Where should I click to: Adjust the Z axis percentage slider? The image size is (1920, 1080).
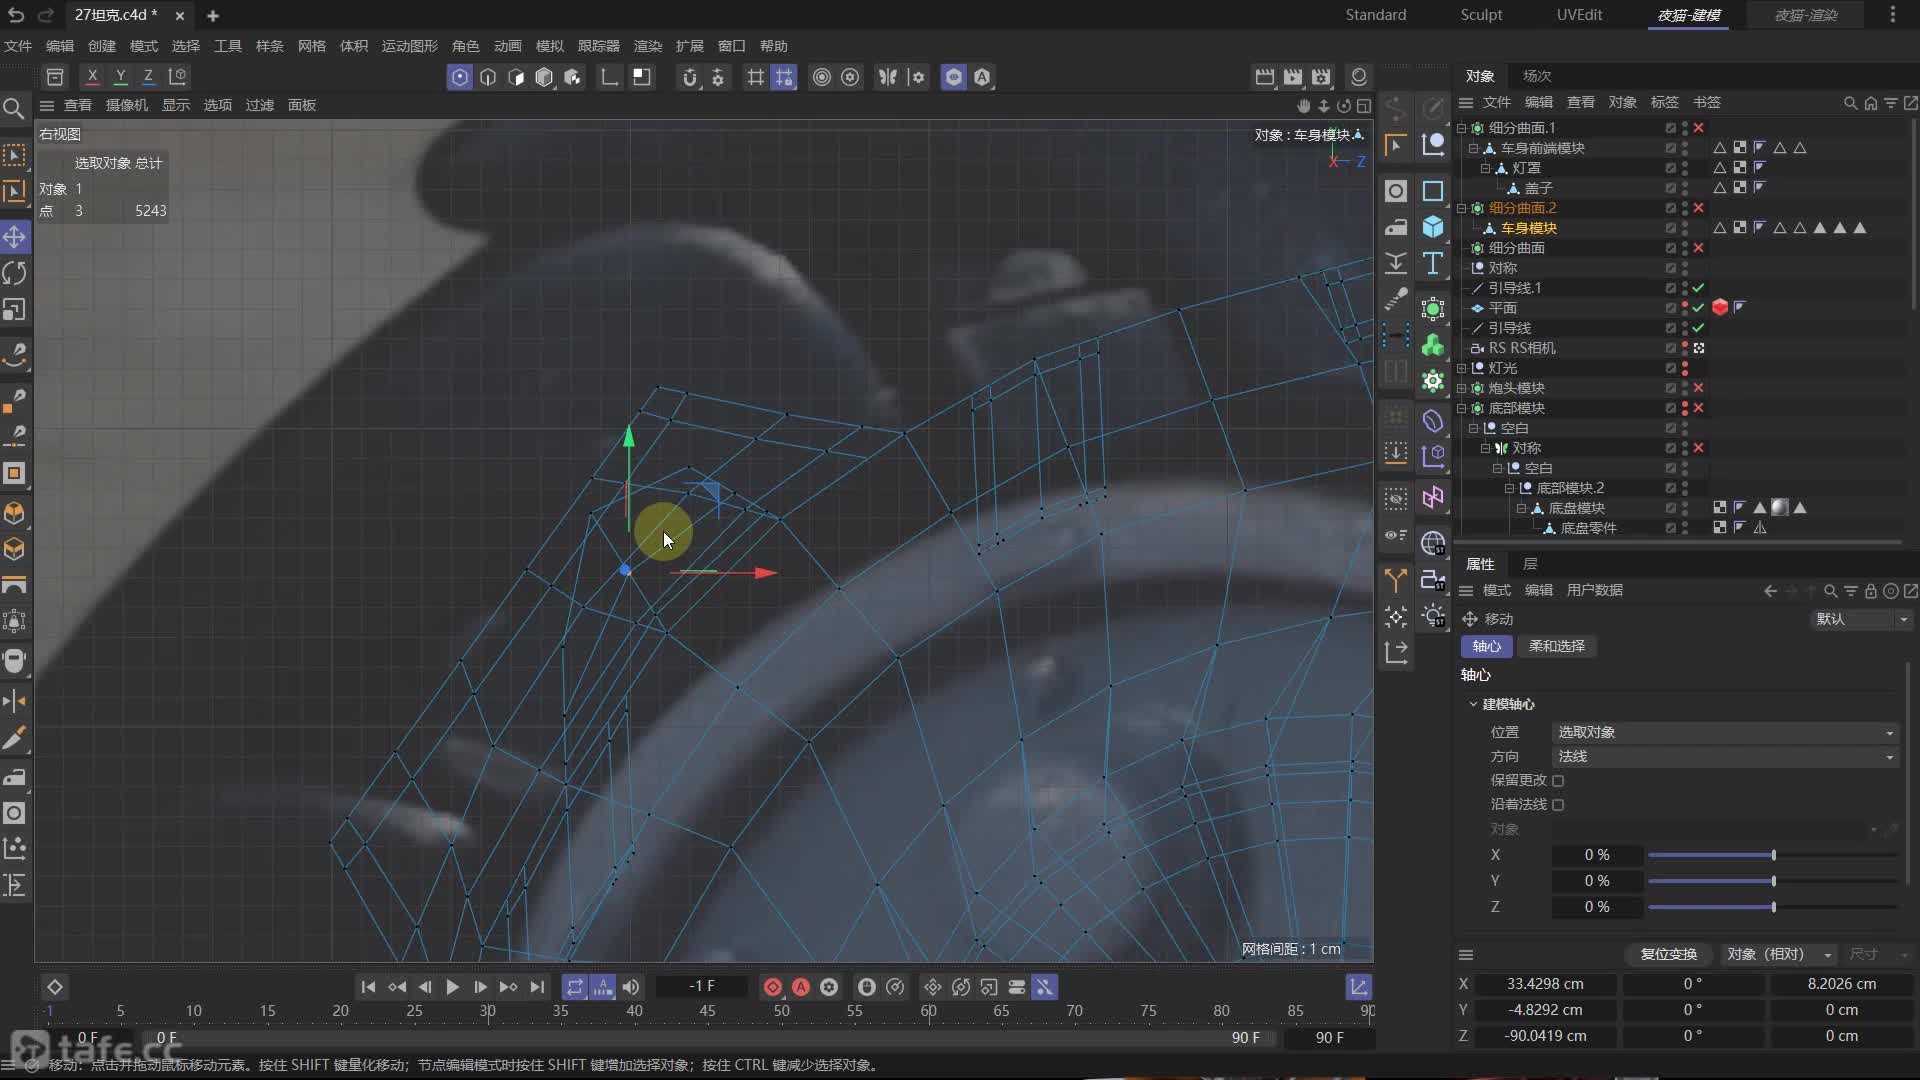click(1772, 907)
